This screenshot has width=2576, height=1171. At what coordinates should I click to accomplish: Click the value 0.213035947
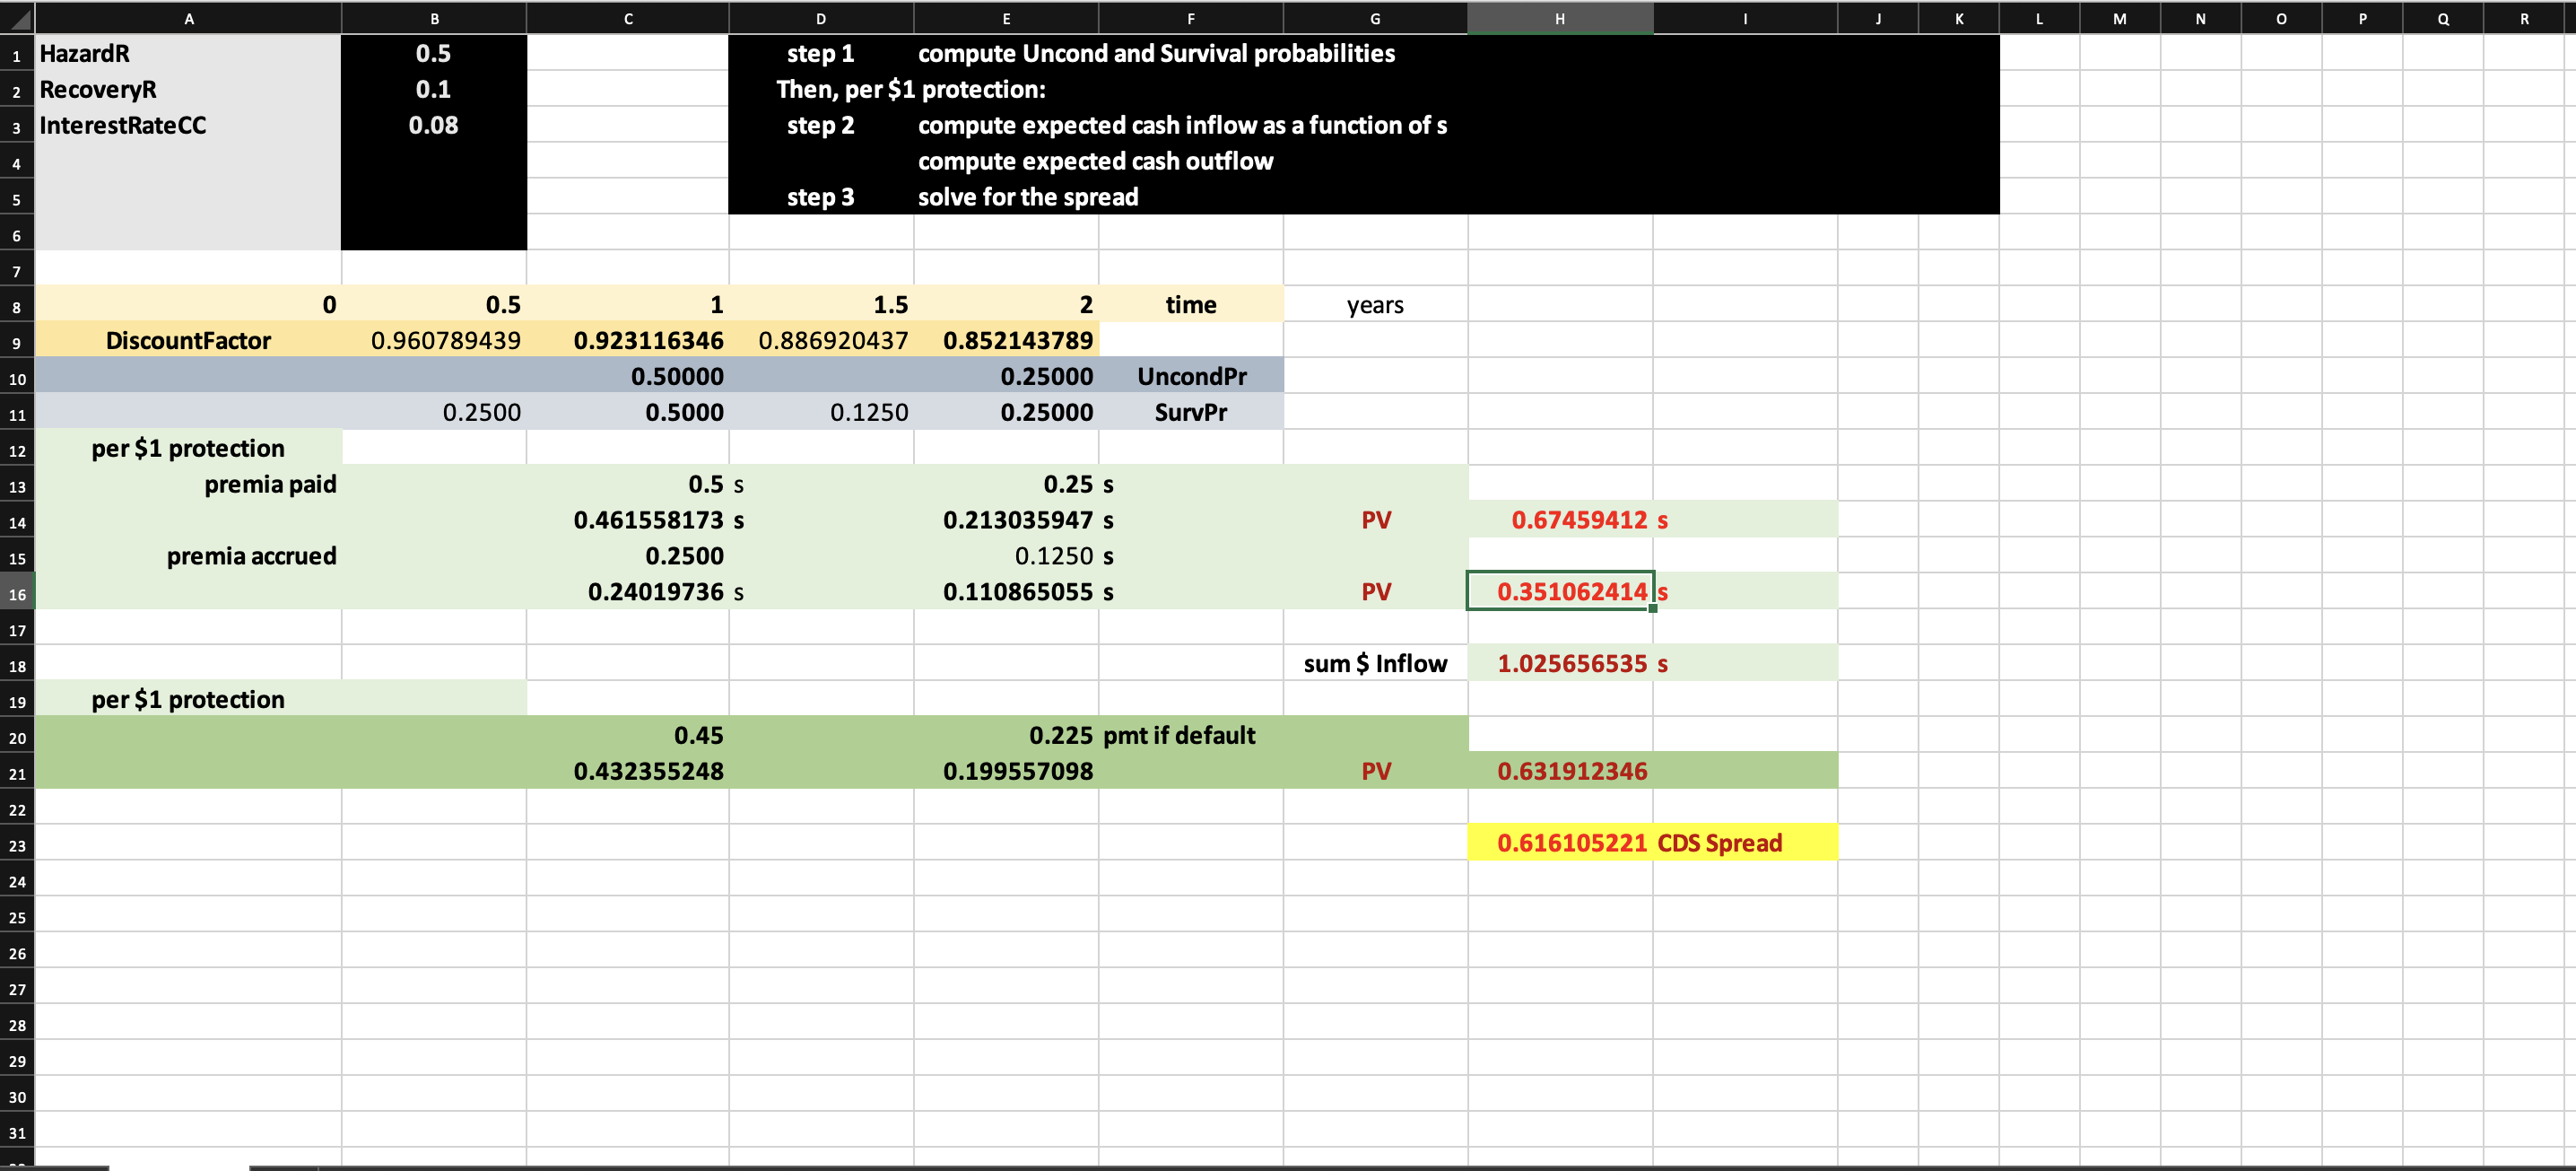(1005, 520)
